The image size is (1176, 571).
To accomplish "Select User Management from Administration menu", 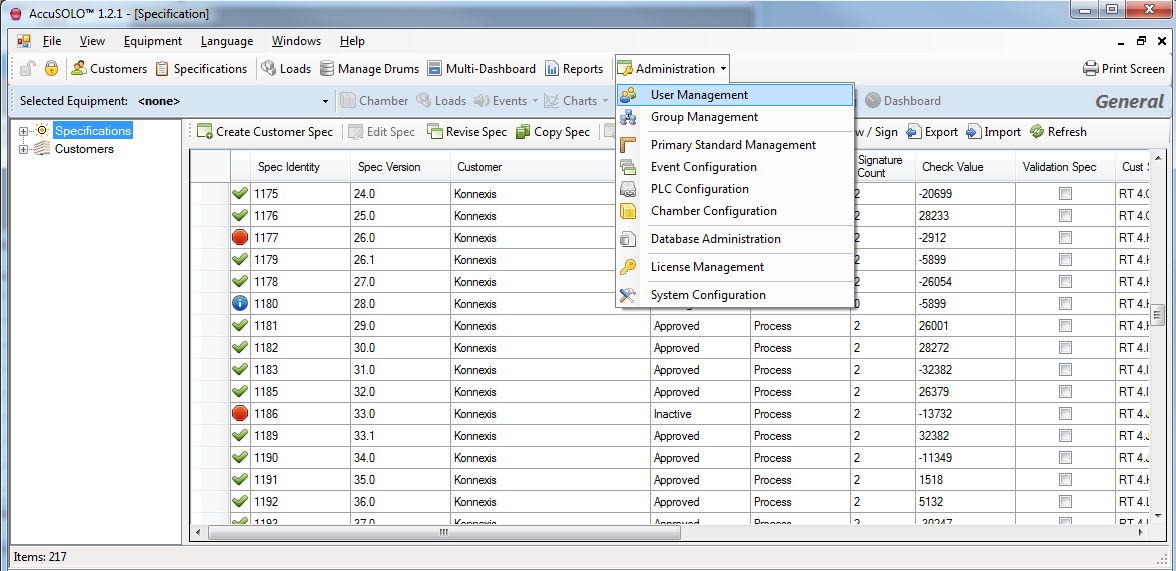I will 699,95.
